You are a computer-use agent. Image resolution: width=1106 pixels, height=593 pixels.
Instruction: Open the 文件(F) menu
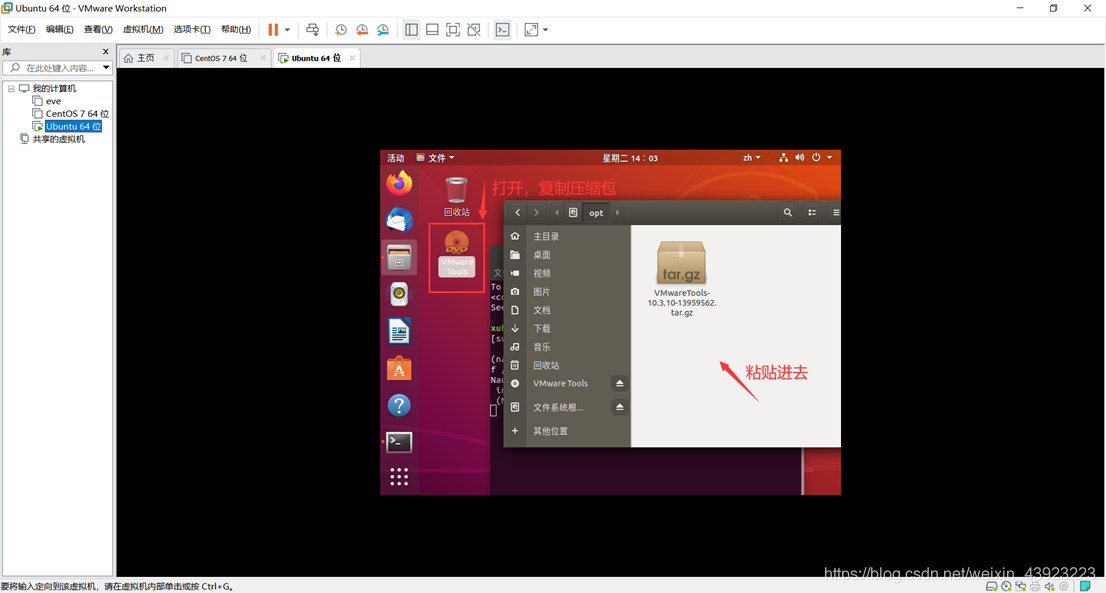pos(21,30)
